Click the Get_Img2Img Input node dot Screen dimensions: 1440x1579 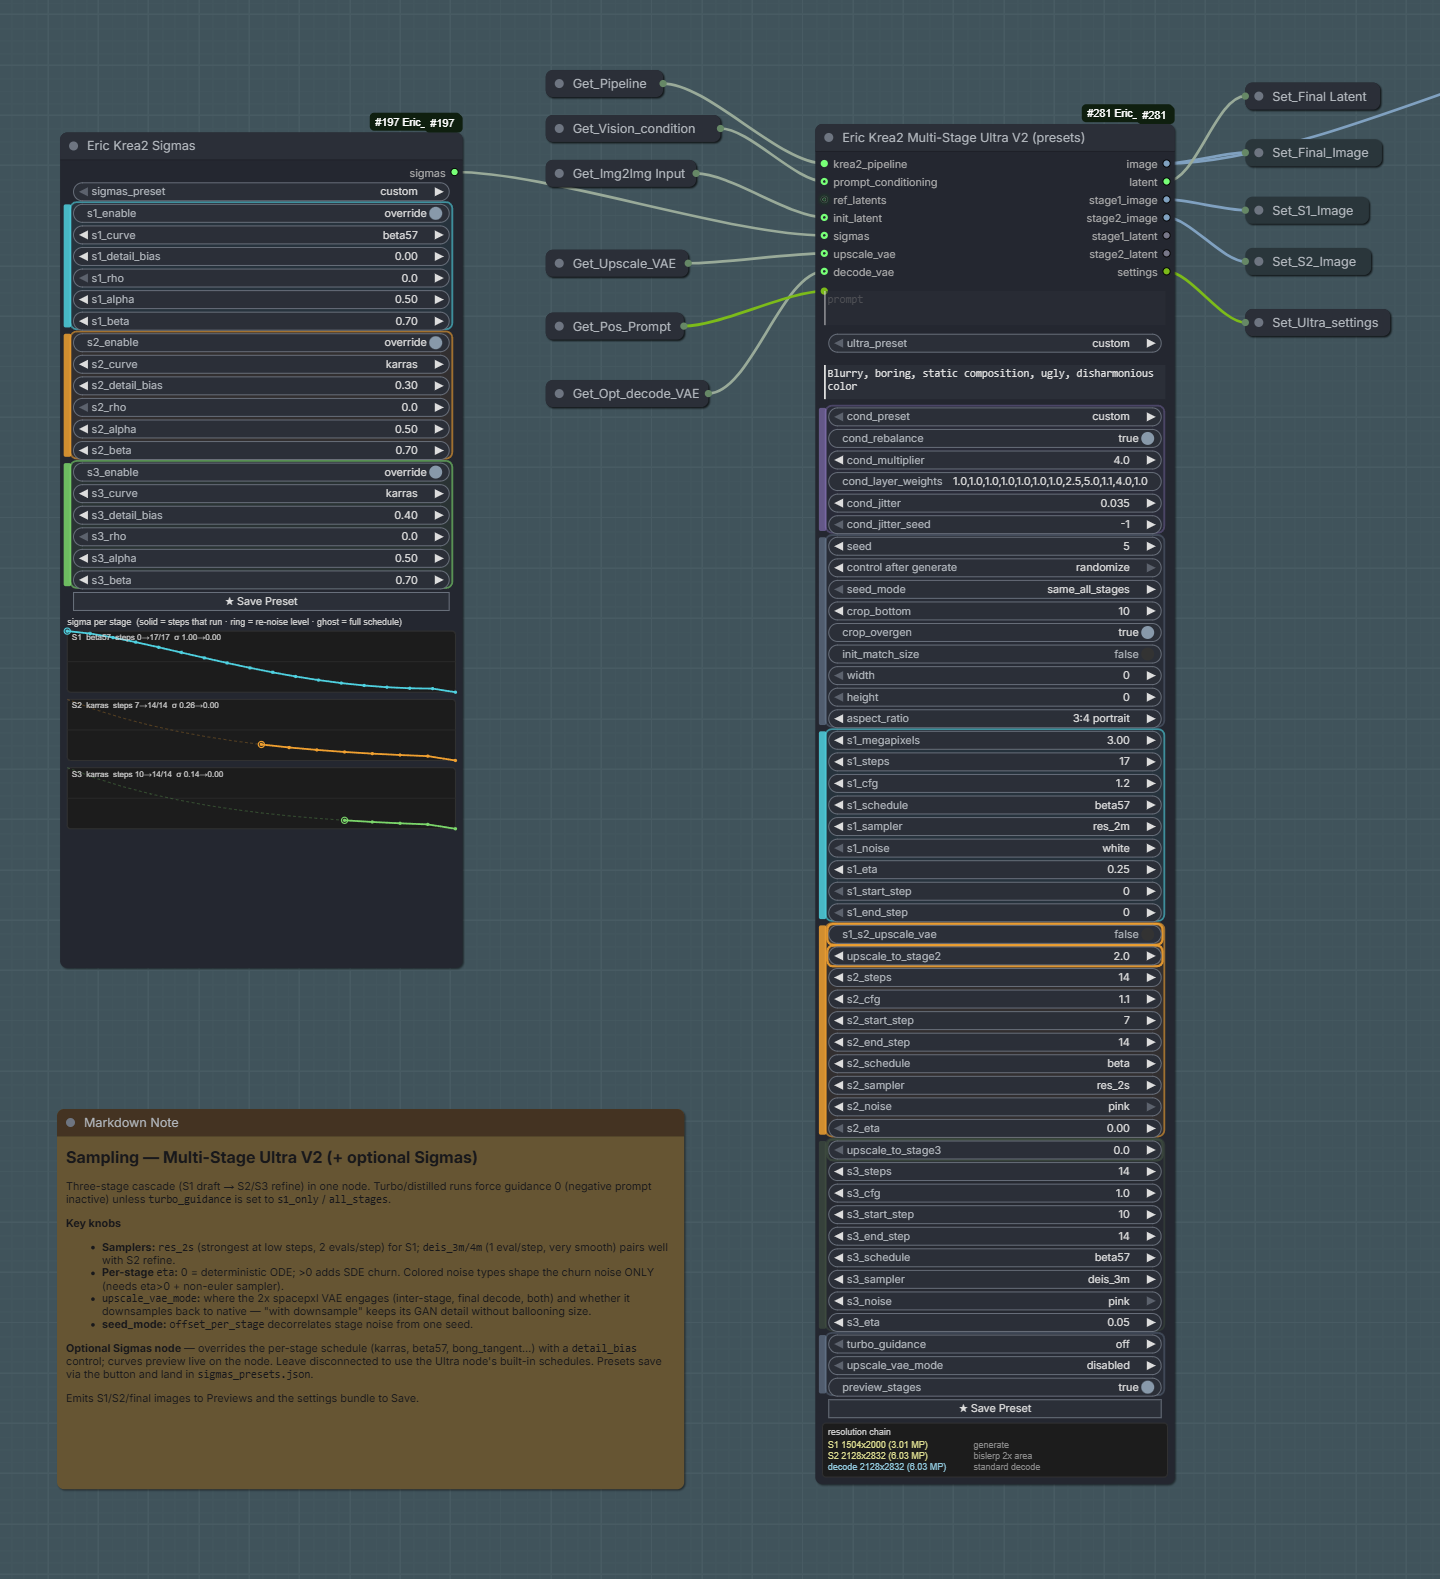click(559, 174)
